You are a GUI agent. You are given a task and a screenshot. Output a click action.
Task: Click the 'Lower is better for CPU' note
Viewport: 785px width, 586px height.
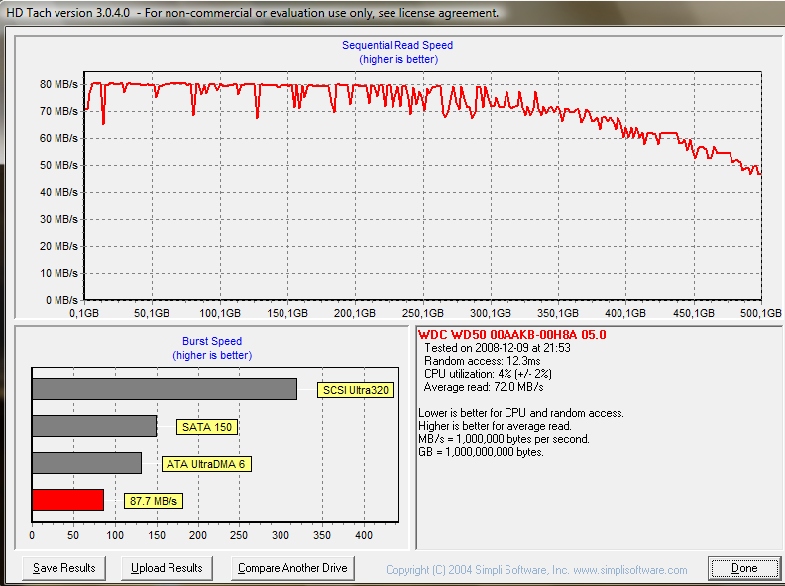pyautogui.click(x=521, y=413)
